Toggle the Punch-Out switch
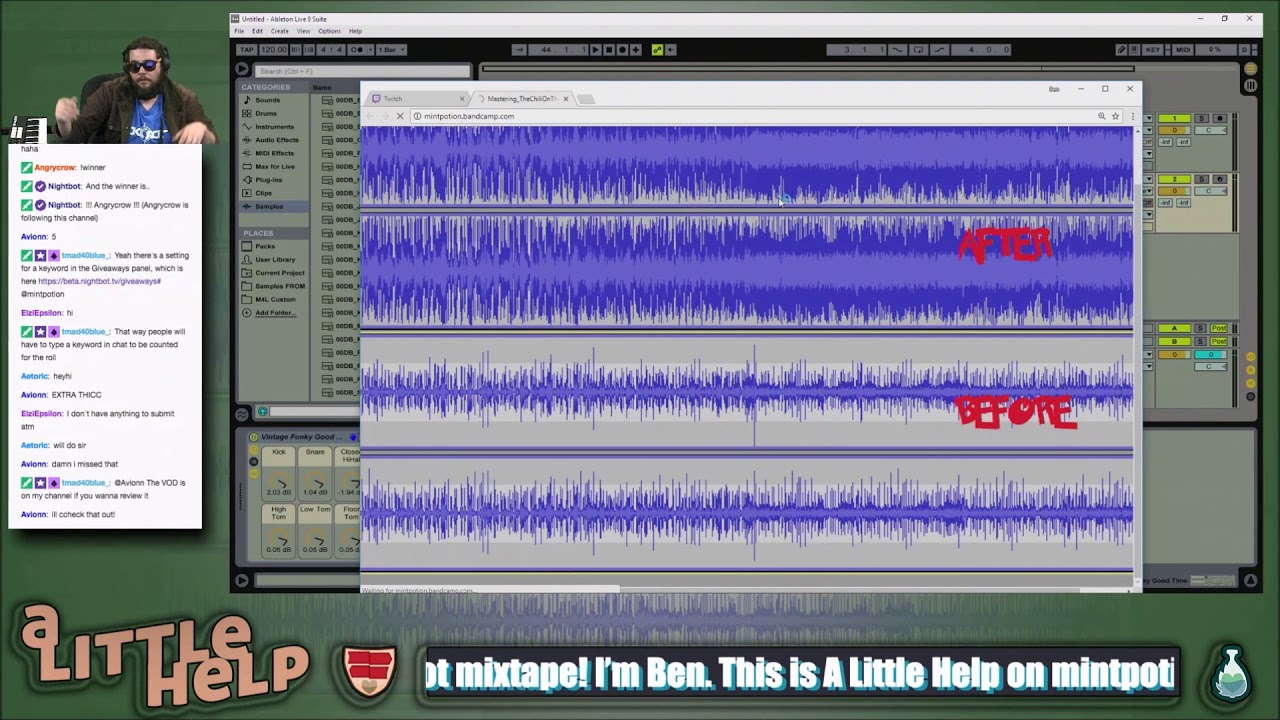1280x720 pixels. pos(939,50)
